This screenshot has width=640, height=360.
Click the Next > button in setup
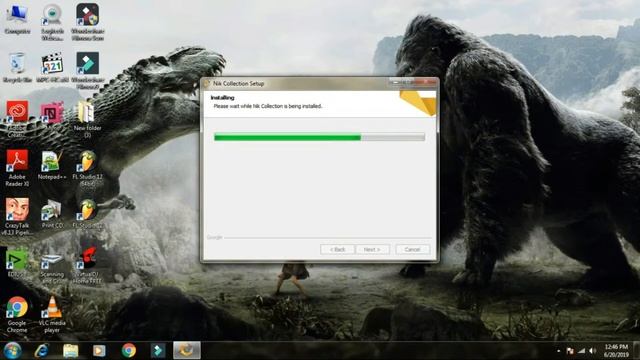point(372,249)
